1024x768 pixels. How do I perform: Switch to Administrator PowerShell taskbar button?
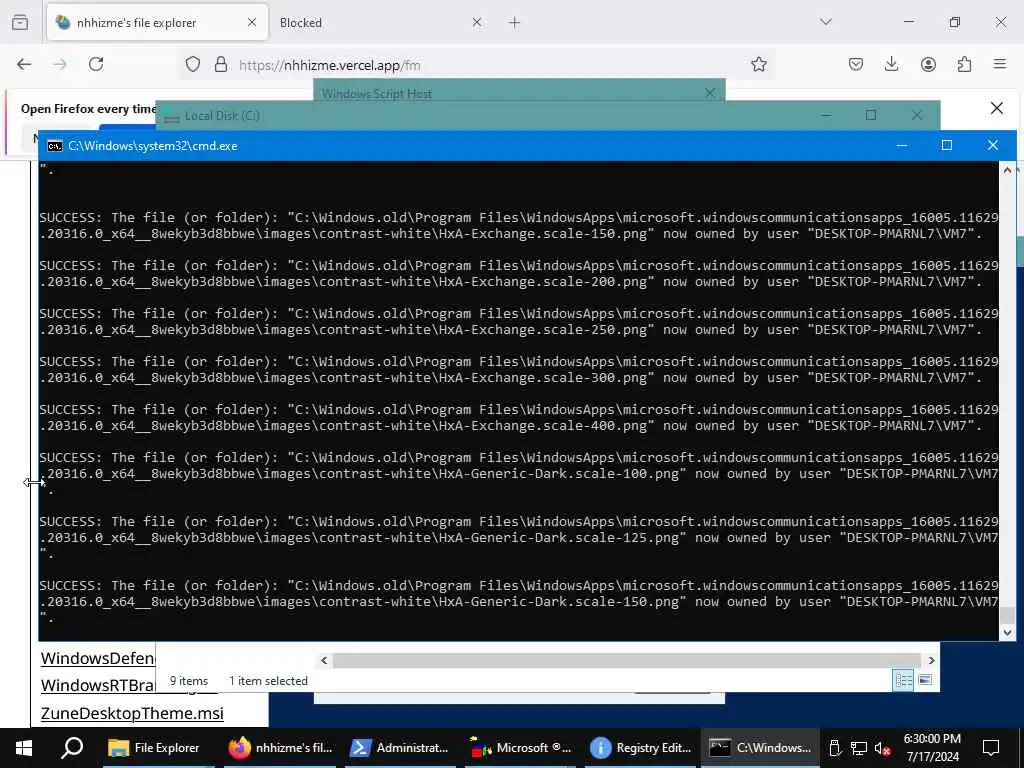tap(400, 748)
